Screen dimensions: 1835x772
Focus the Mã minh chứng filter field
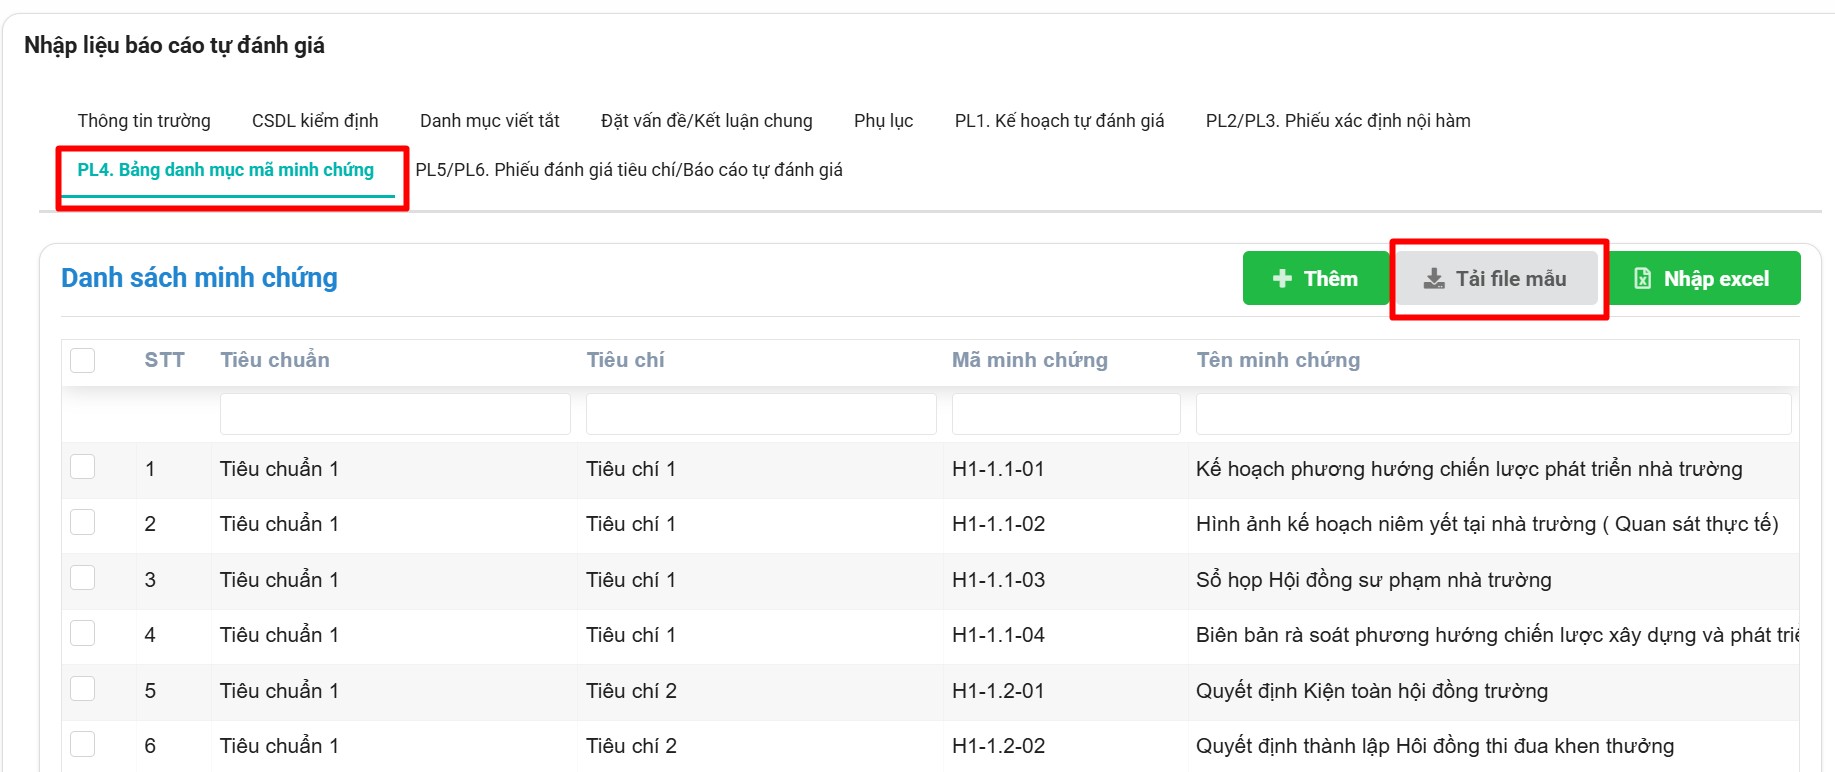click(1066, 414)
